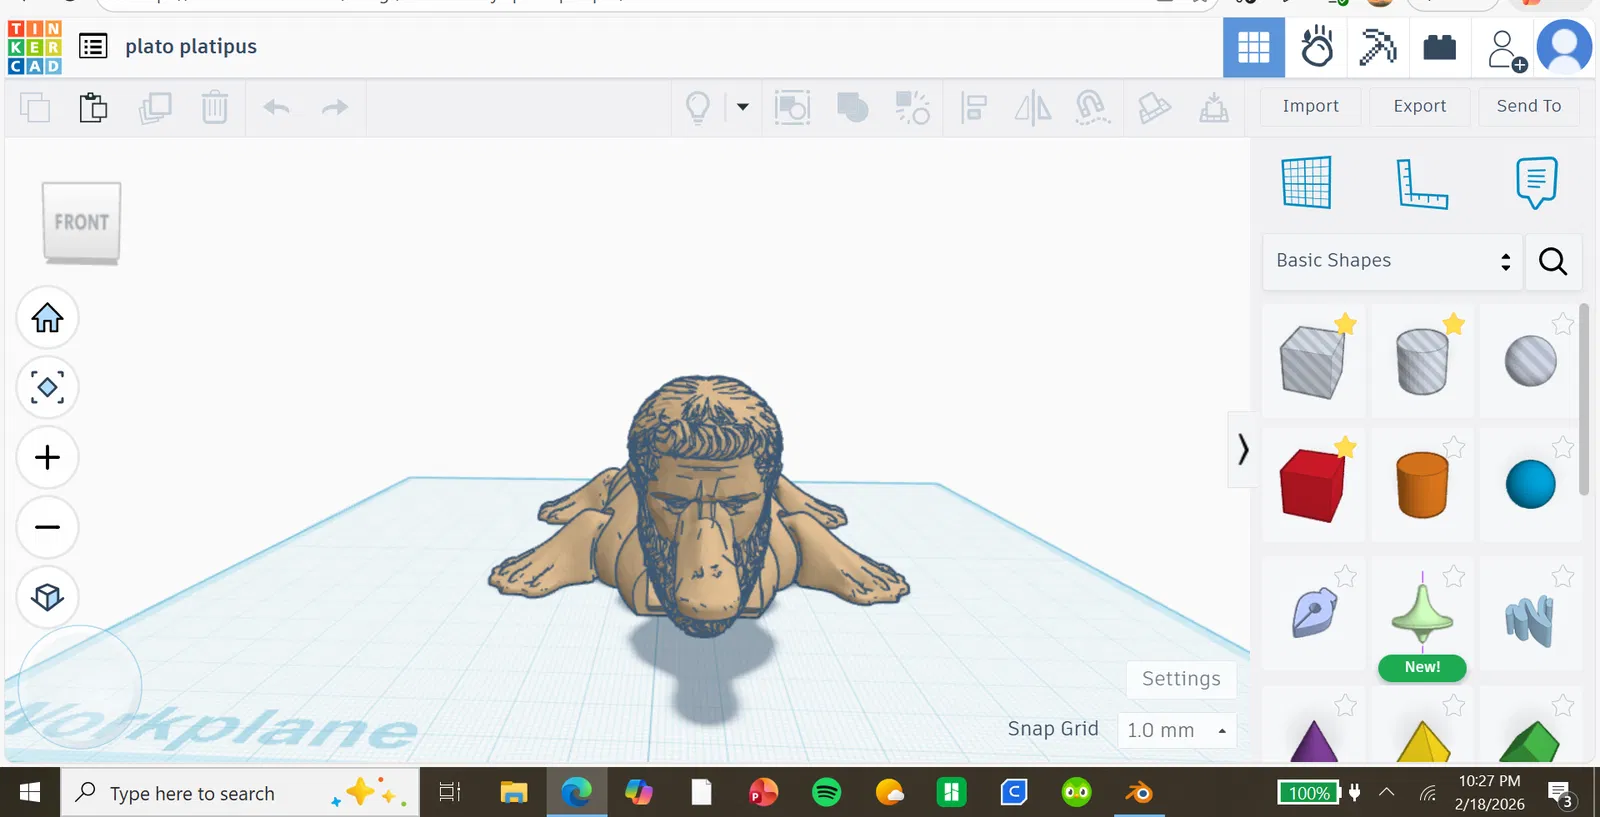Zoom out with the minus button
1600x817 pixels.
click(x=47, y=527)
